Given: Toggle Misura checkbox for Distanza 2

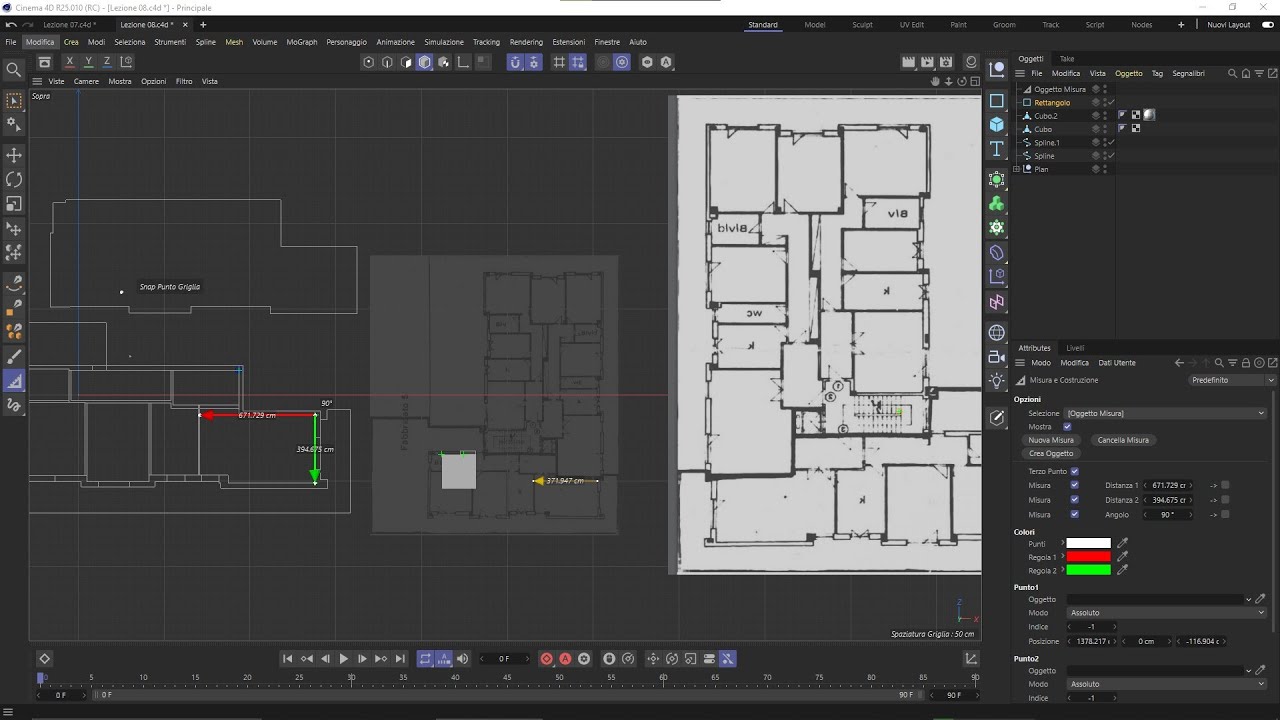Looking at the screenshot, I should coord(1074,500).
